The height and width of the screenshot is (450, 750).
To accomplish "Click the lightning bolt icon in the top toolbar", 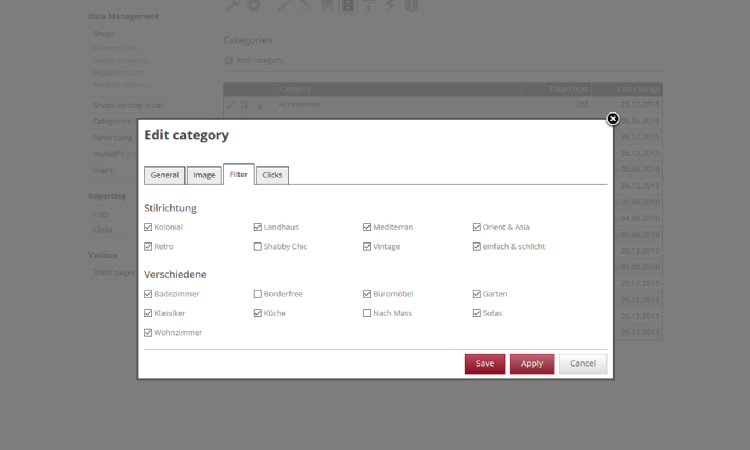I will click(x=389, y=6).
